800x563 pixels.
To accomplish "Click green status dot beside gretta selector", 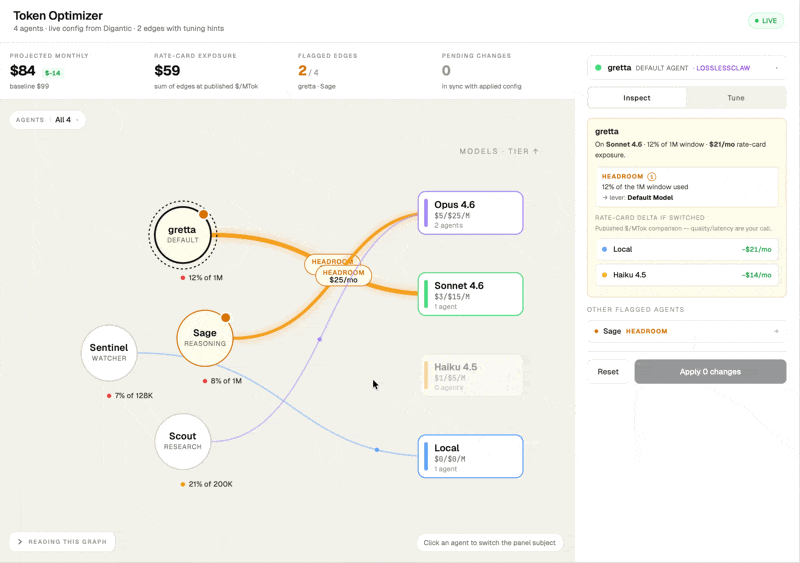I will [x=598, y=67].
